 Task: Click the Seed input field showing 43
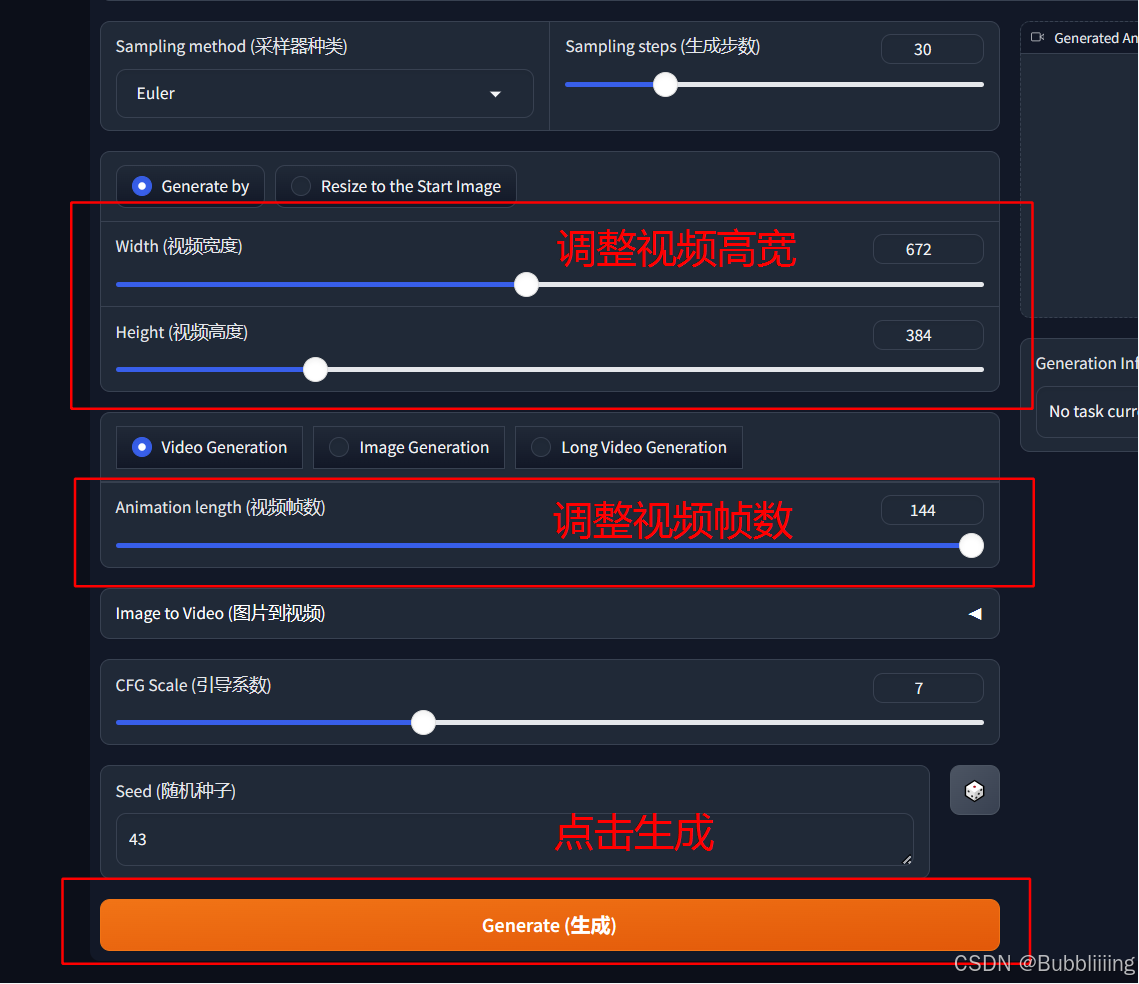[x=514, y=839]
